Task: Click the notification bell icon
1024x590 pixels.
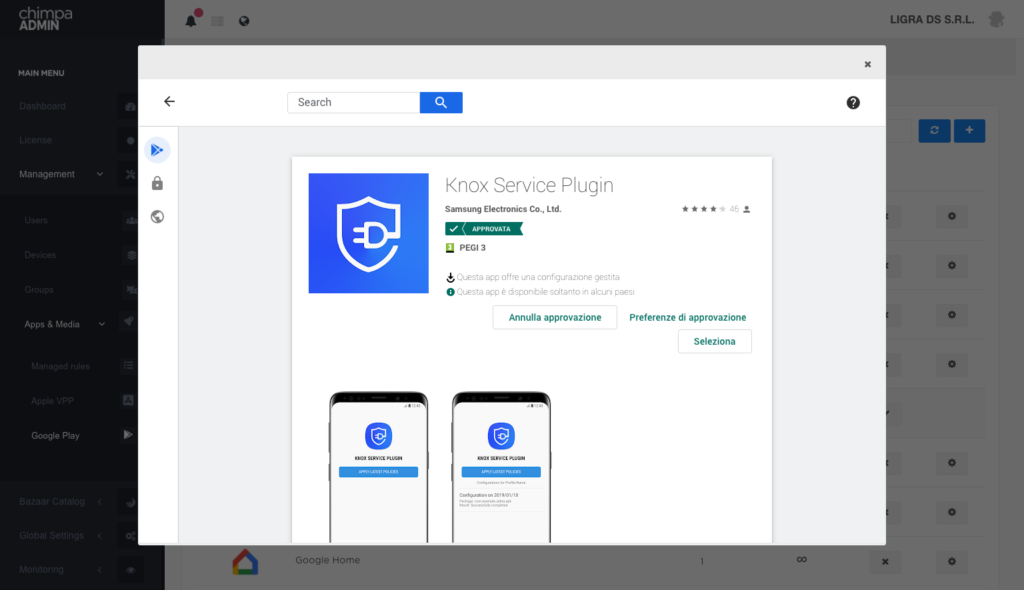Action: coord(191,21)
